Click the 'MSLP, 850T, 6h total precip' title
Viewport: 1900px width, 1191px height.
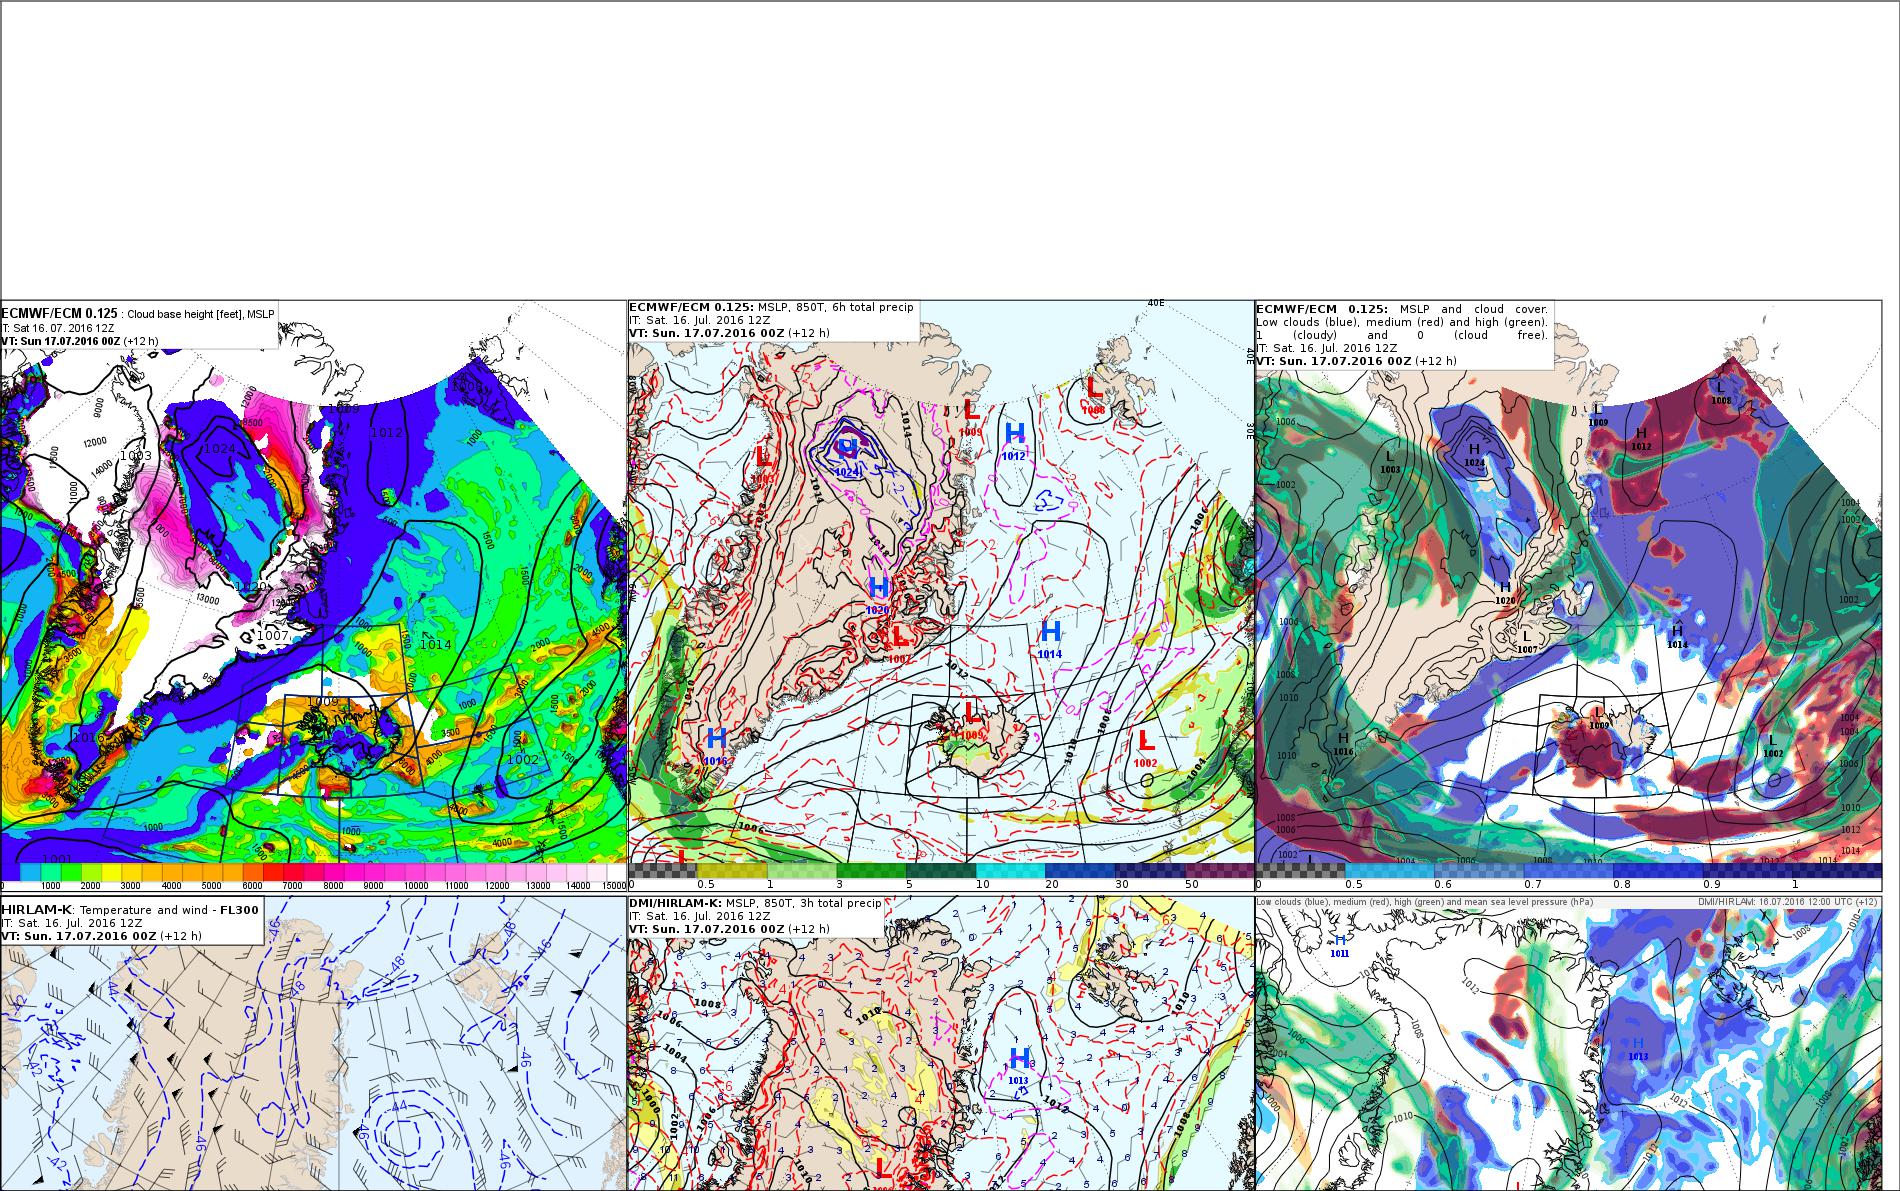(836, 307)
